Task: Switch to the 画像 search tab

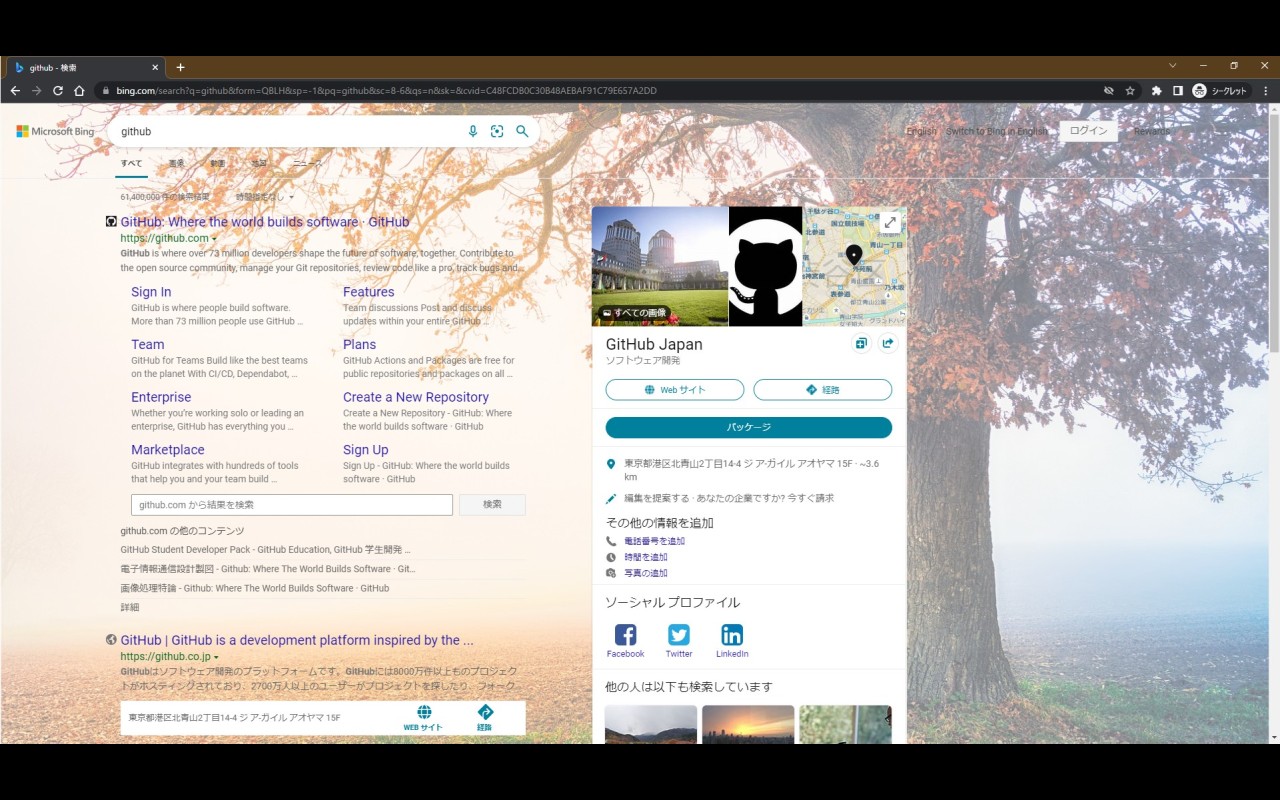Action: click(x=177, y=163)
